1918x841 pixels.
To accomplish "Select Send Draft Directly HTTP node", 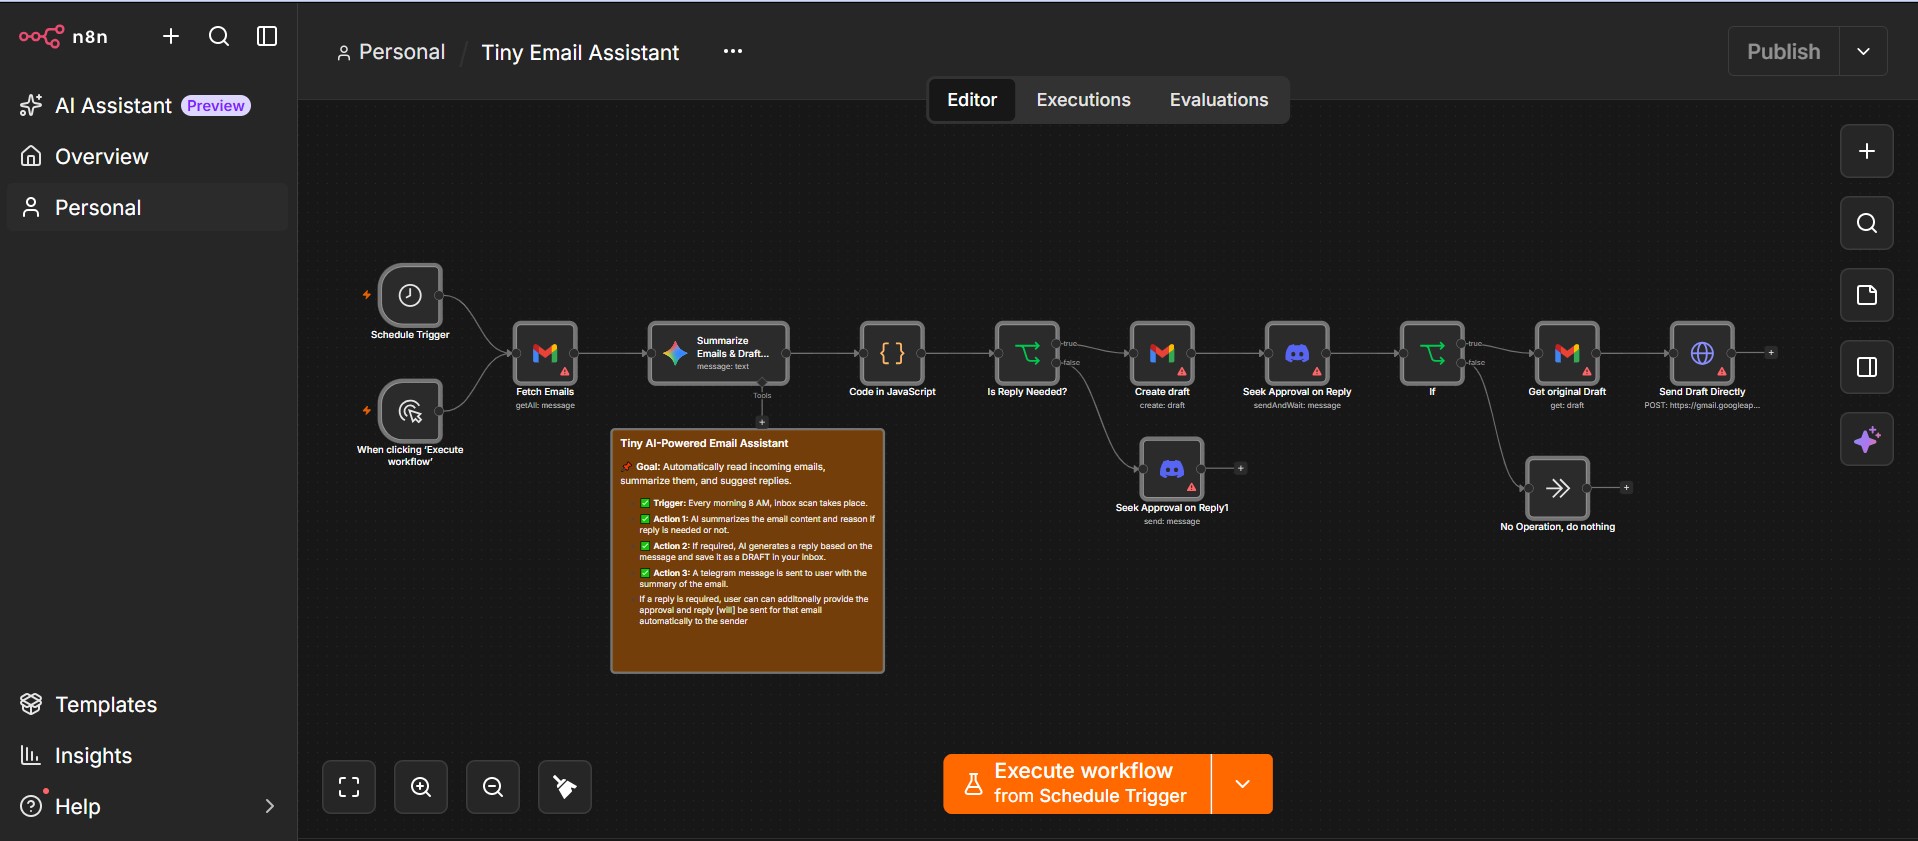I will point(1702,353).
